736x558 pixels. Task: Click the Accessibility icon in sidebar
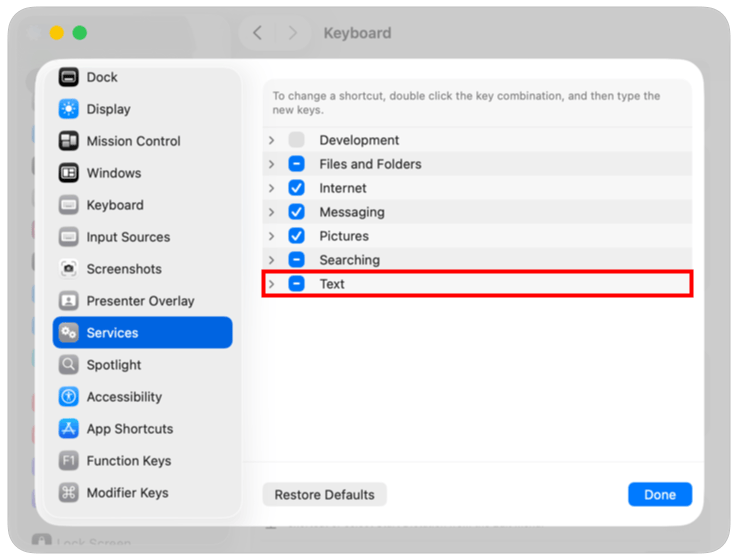68,397
